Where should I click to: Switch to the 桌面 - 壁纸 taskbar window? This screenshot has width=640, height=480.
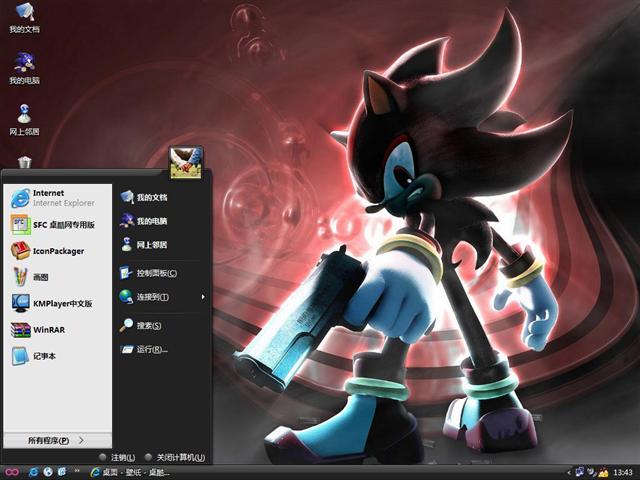coord(130,473)
